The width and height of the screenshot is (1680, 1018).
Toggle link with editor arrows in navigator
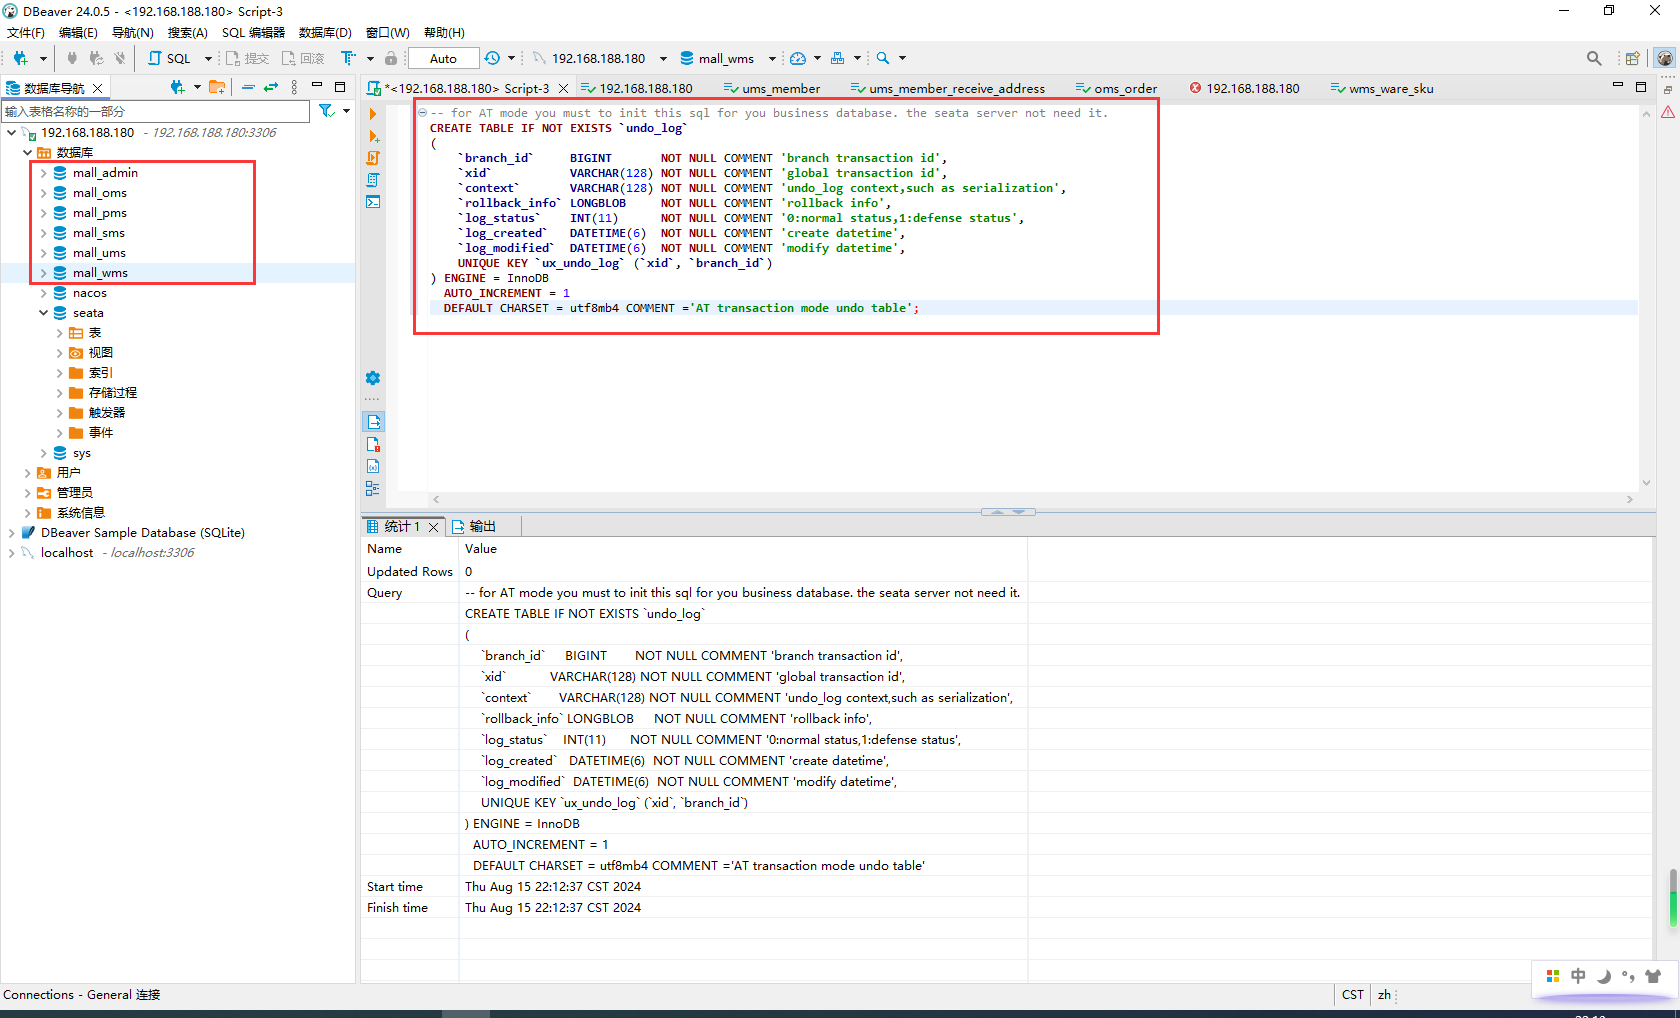pyautogui.click(x=270, y=87)
